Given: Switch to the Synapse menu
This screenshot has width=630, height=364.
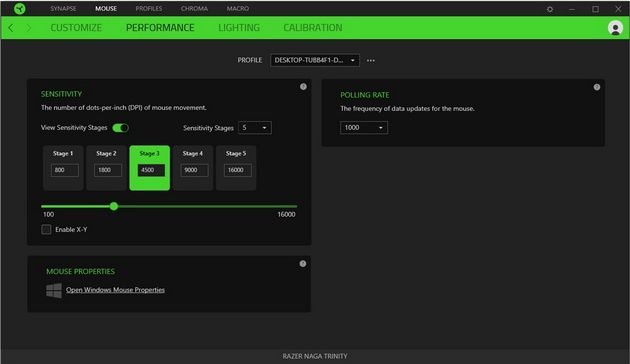Looking at the screenshot, I should click(x=63, y=8).
